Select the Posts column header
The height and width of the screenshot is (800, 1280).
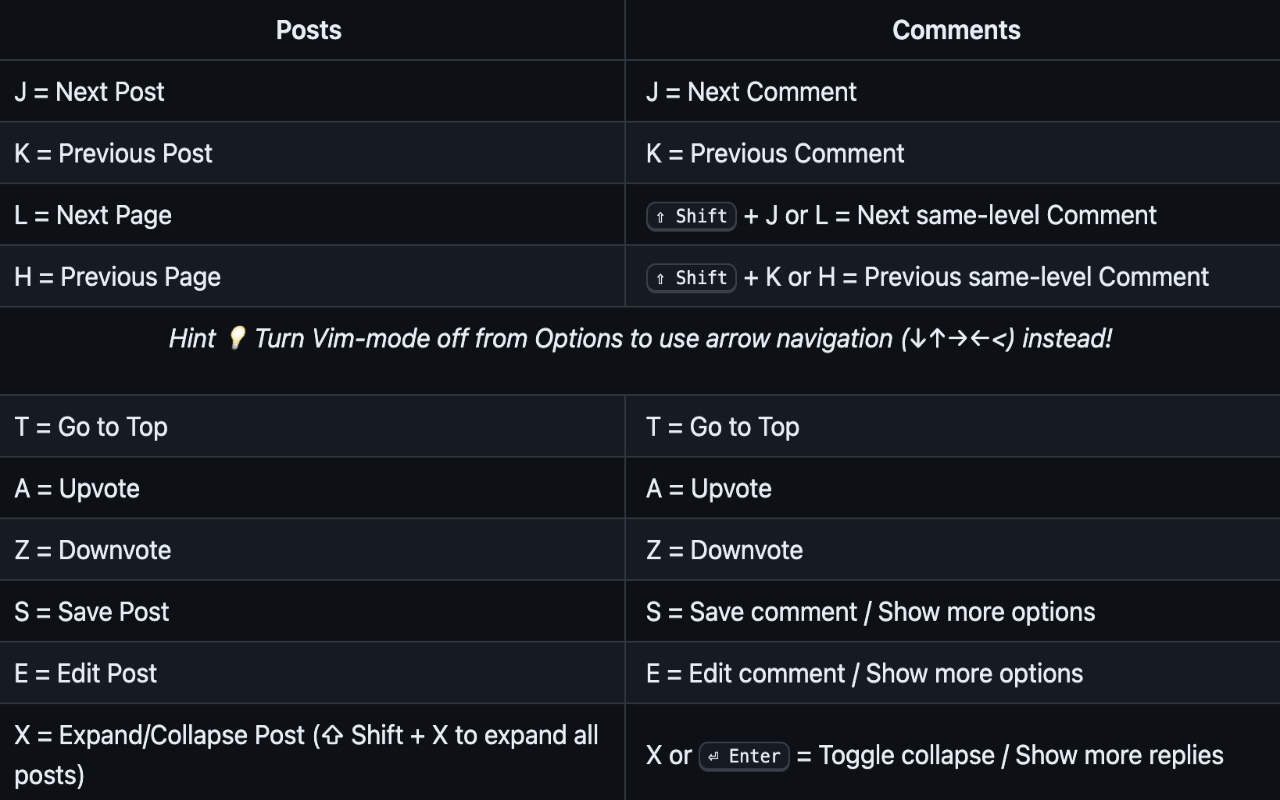point(309,30)
